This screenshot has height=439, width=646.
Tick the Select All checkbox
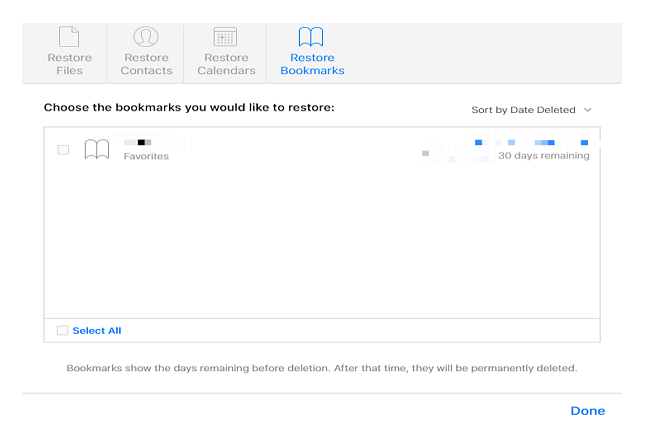coord(63,330)
